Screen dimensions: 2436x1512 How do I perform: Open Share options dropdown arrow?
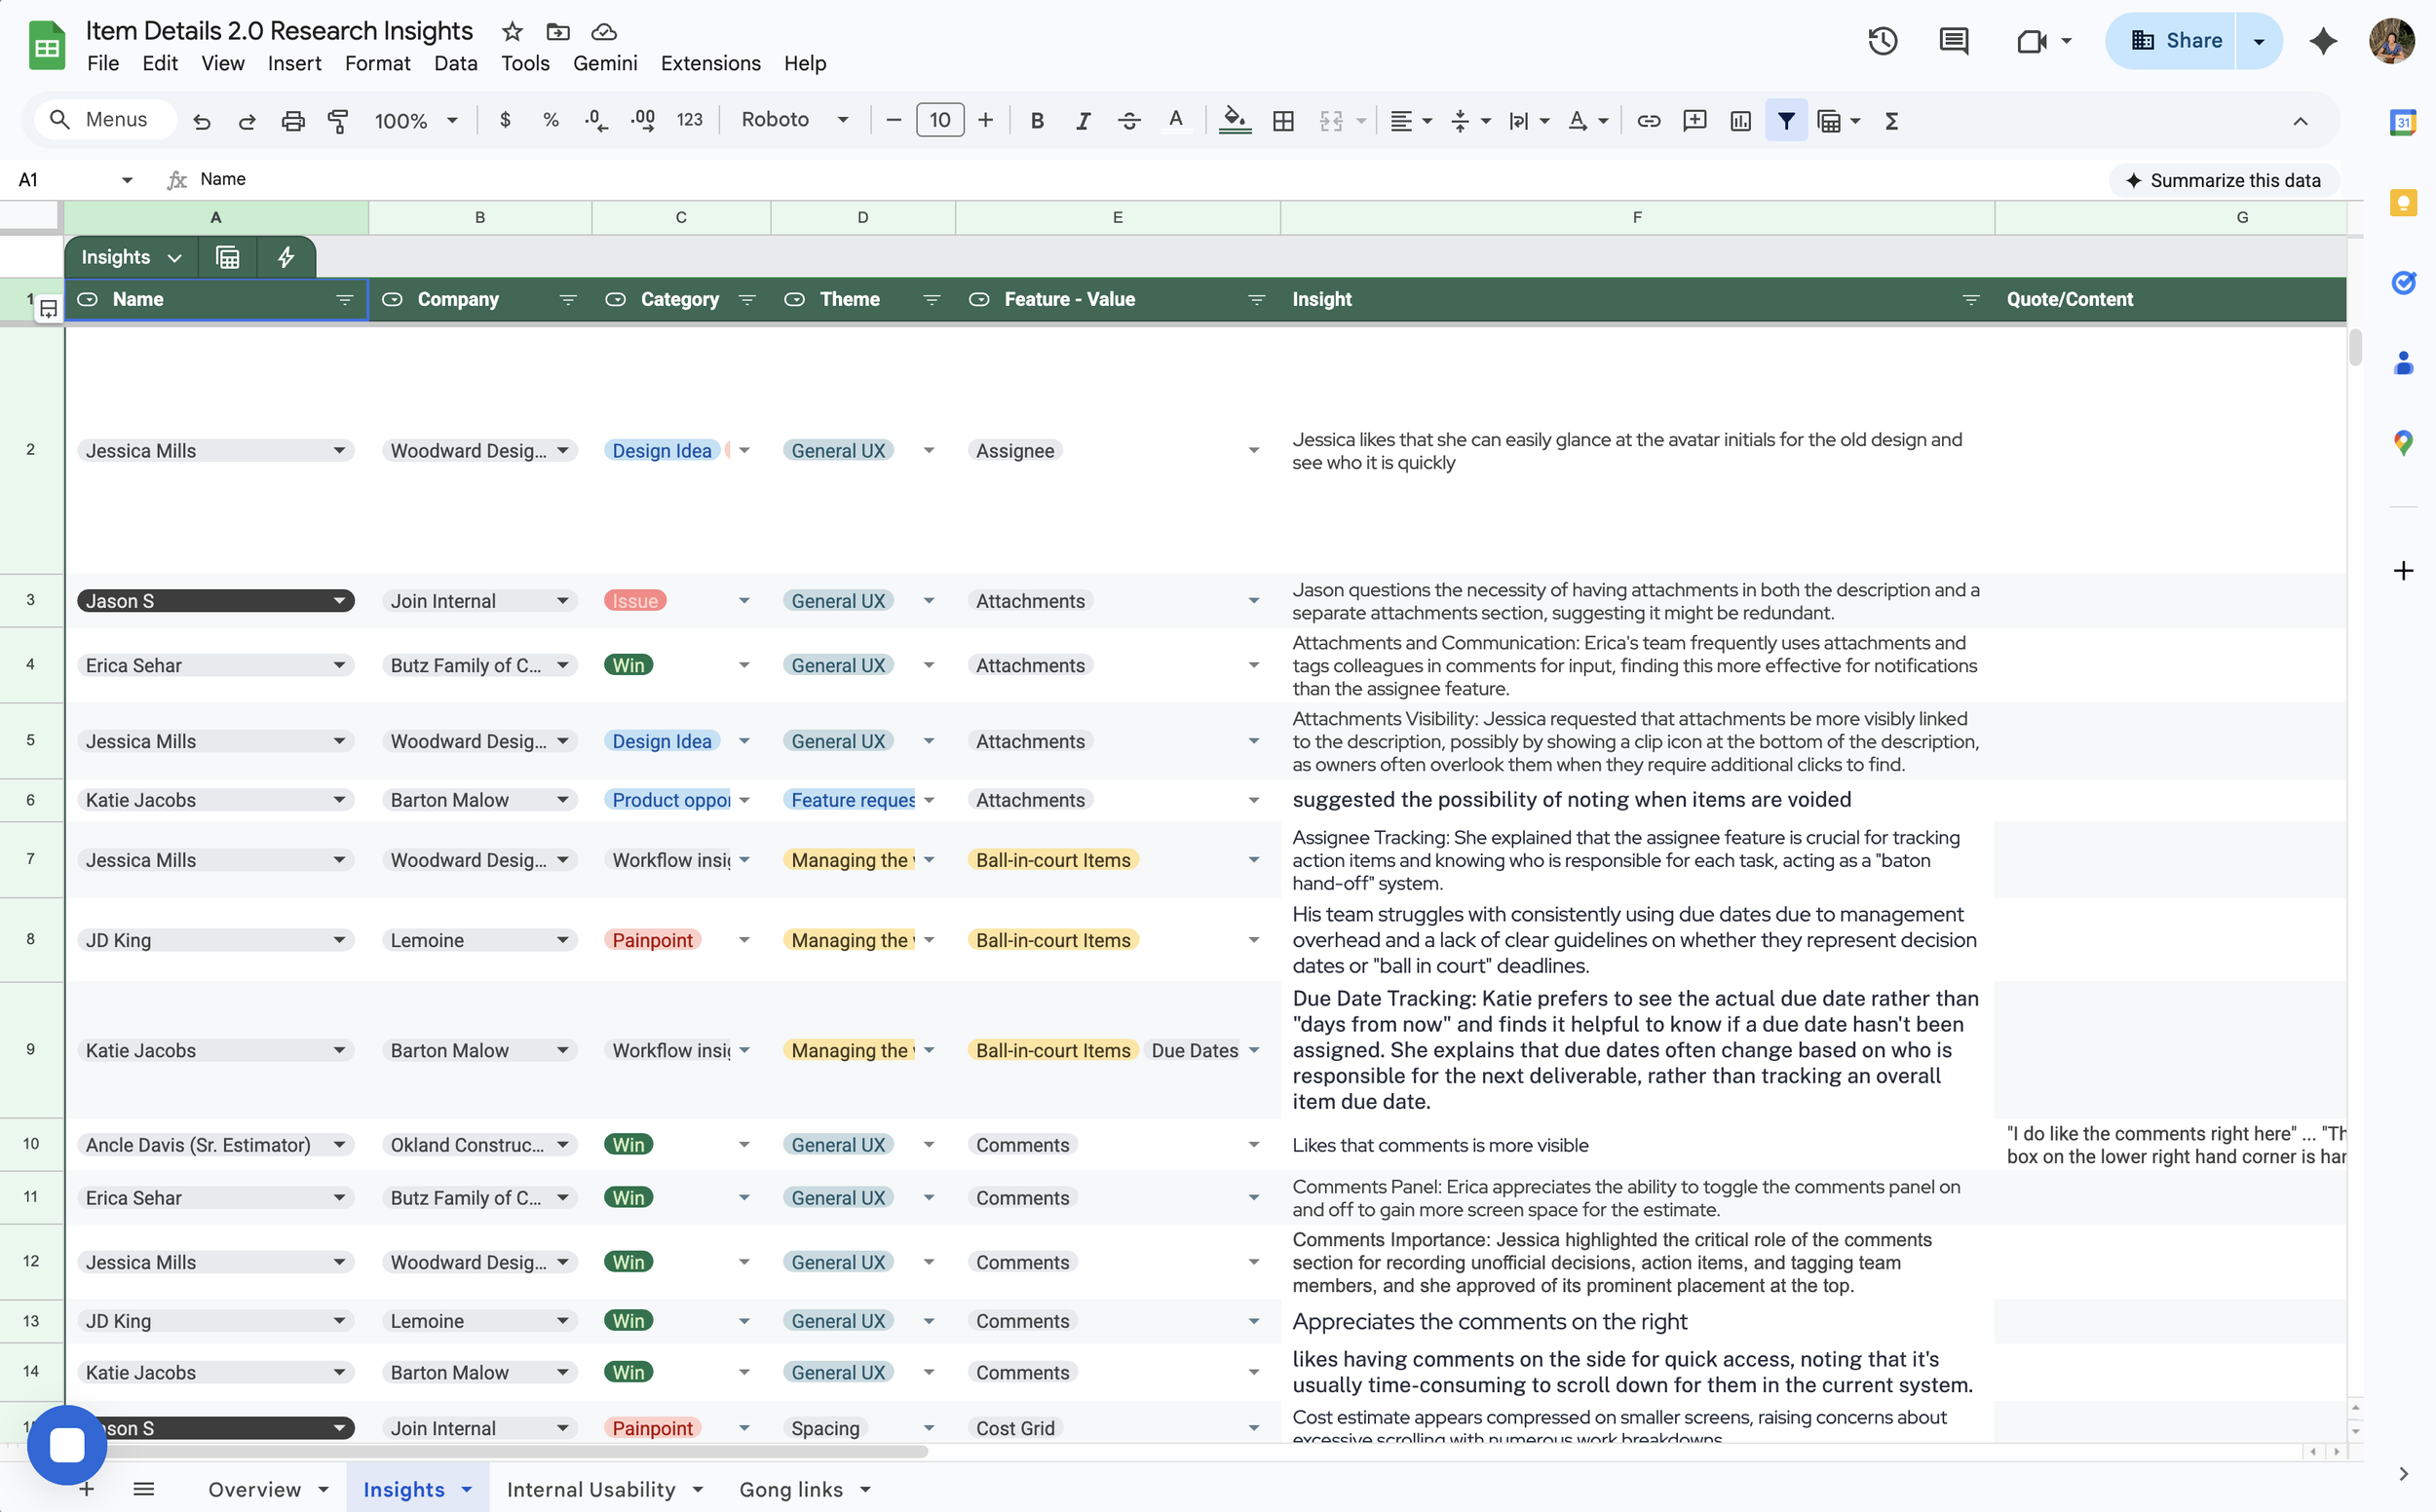2258,41
